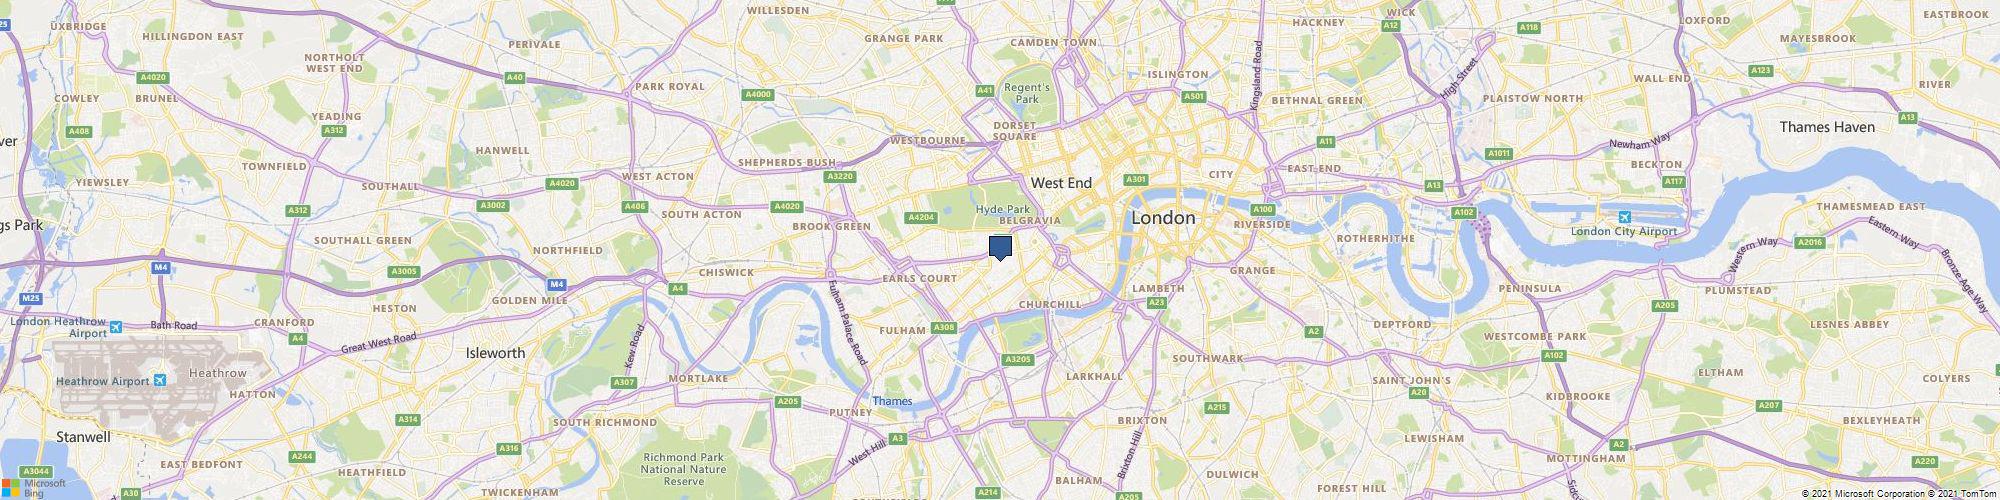The image size is (2000, 500).
Task: Click the London Heathrow Airport plane icon
Action: pos(116,327)
